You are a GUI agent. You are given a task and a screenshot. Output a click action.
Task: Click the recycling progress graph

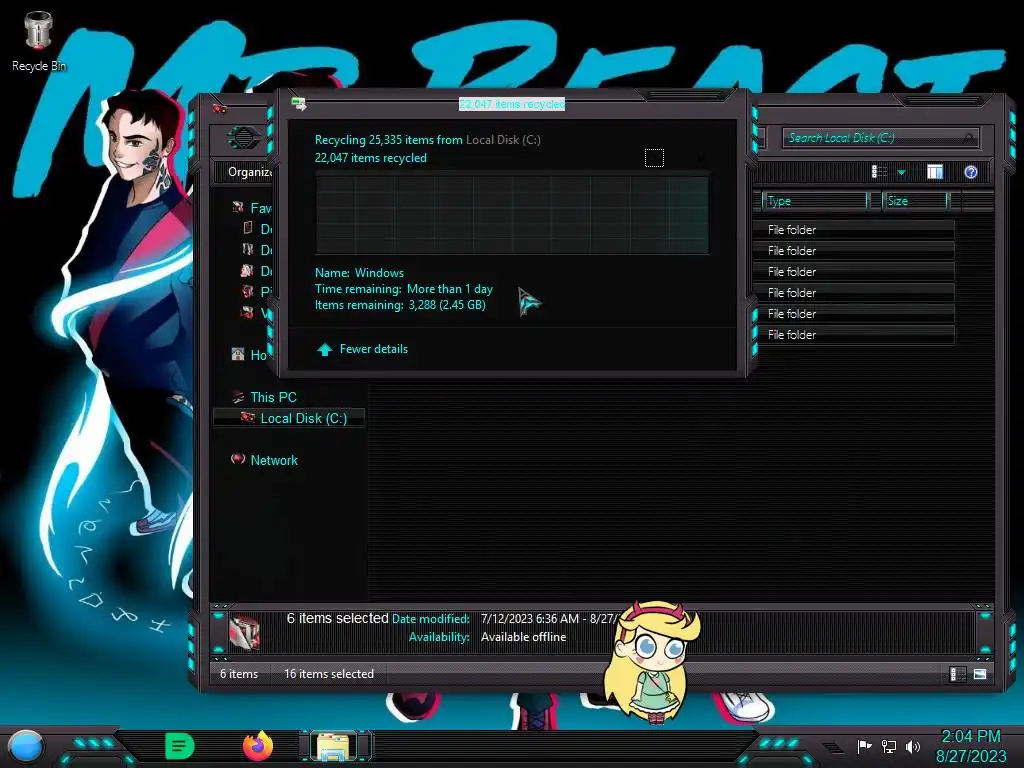tap(512, 213)
